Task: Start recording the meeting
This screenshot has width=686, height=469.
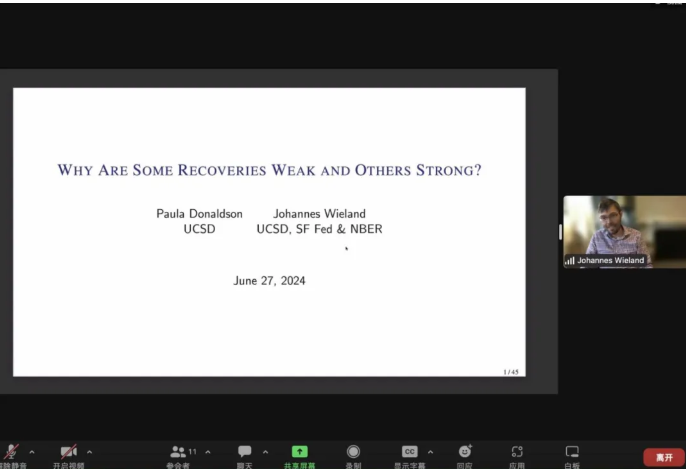Action: (x=353, y=452)
